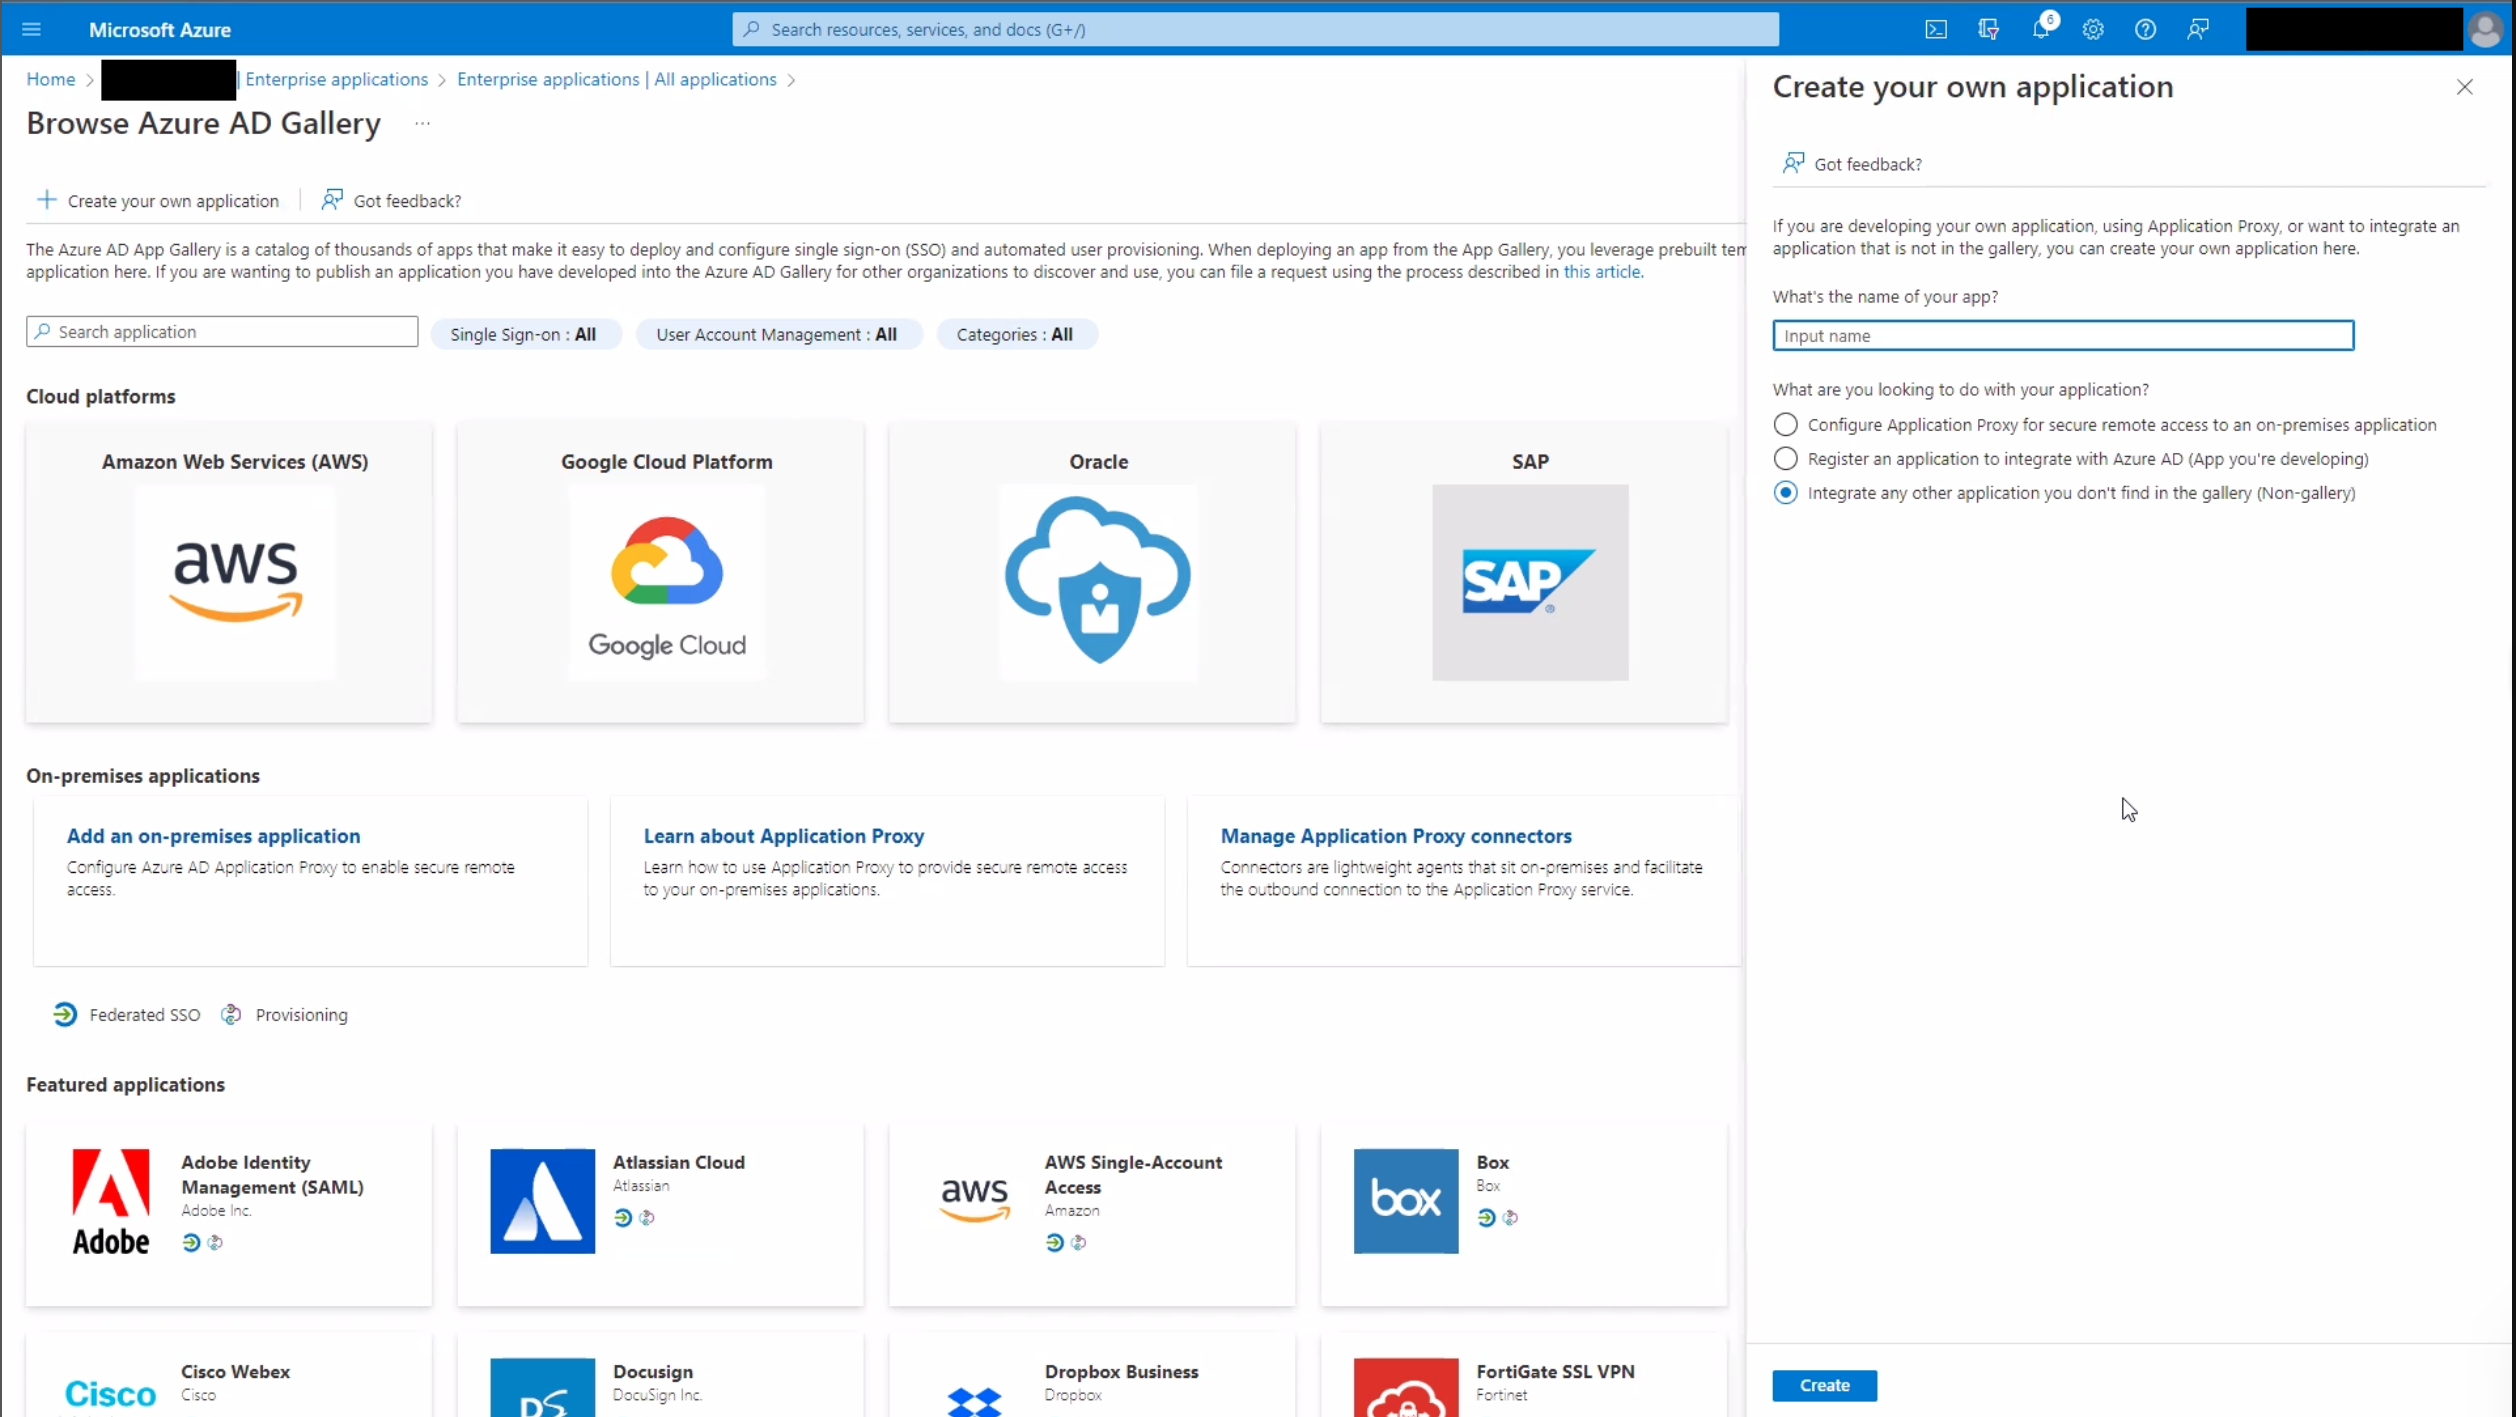Click the AWS Single-Account Access logo
The width and height of the screenshot is (2516, 1417).
pyautogui.click(x=974, y=1200)
